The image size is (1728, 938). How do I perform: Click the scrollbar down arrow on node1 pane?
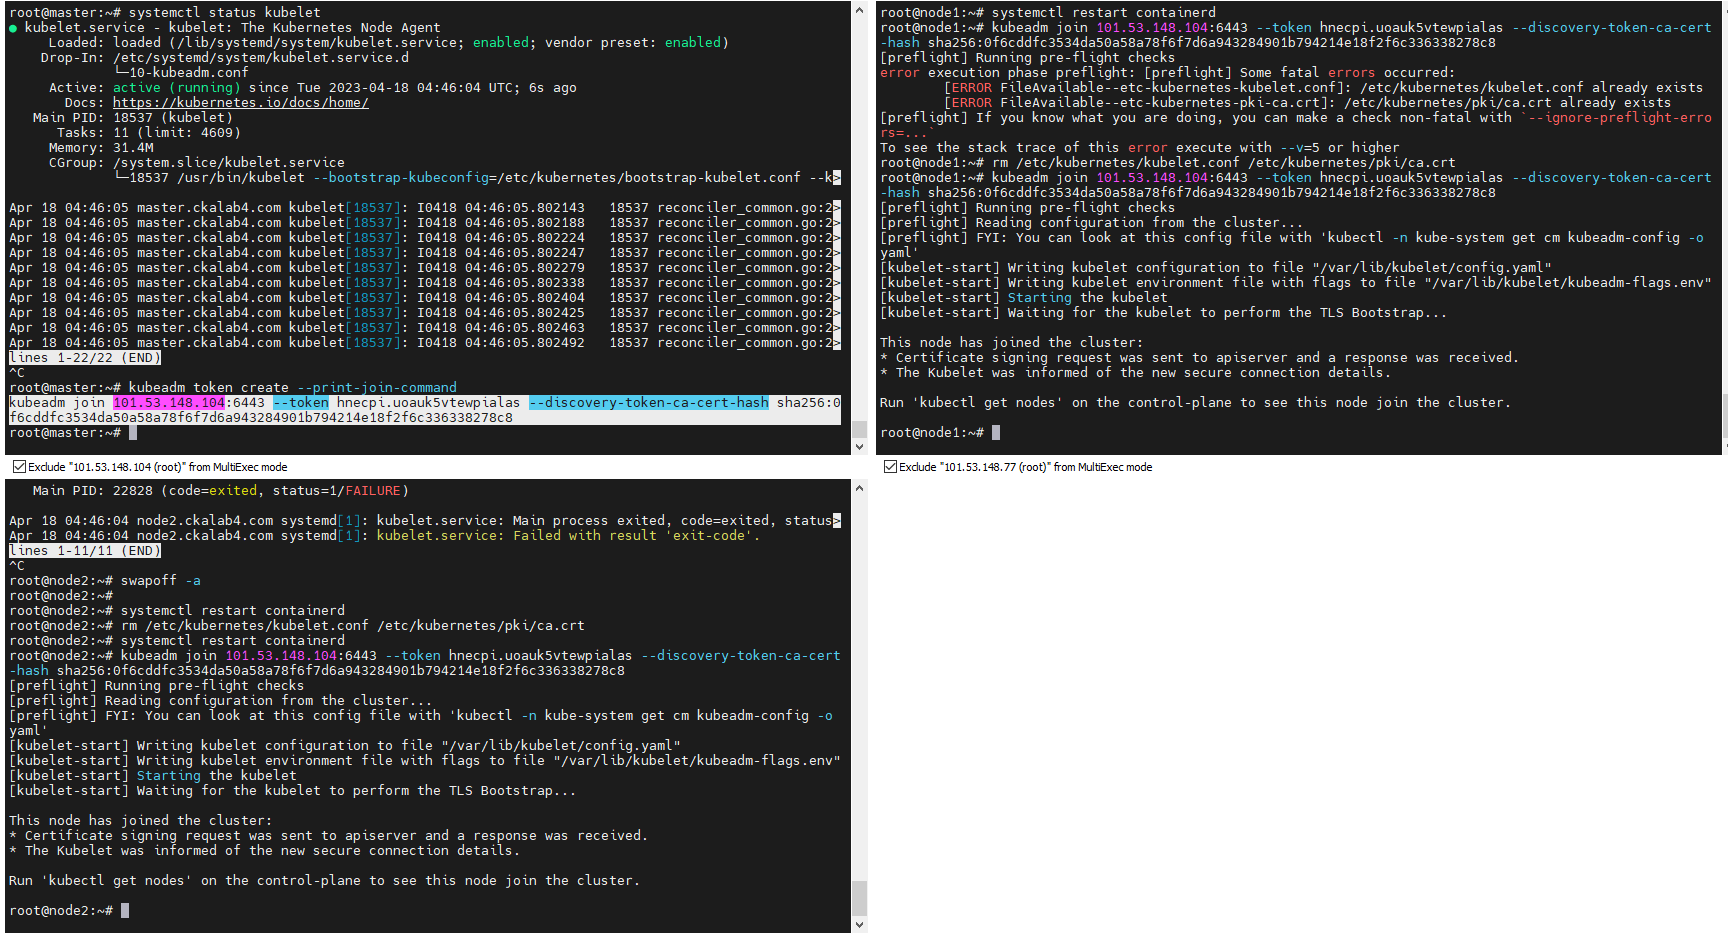(x=1723, y=447)
